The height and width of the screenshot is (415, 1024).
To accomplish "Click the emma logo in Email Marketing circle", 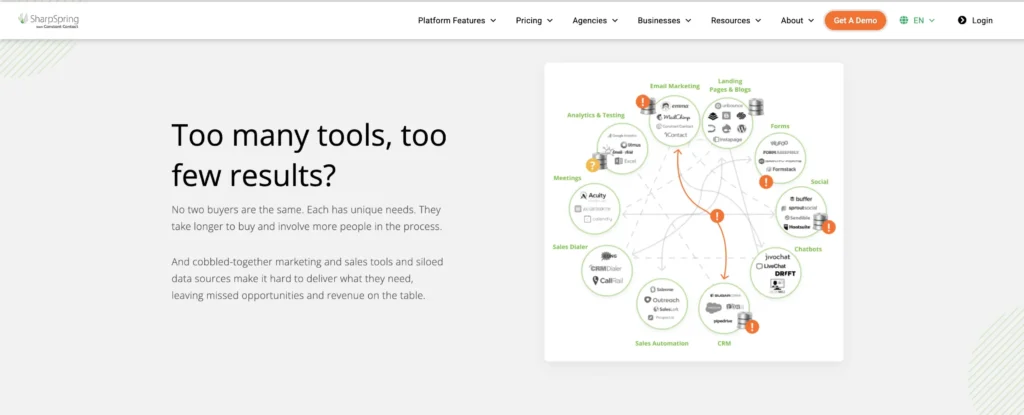I will tap(674, 107).
